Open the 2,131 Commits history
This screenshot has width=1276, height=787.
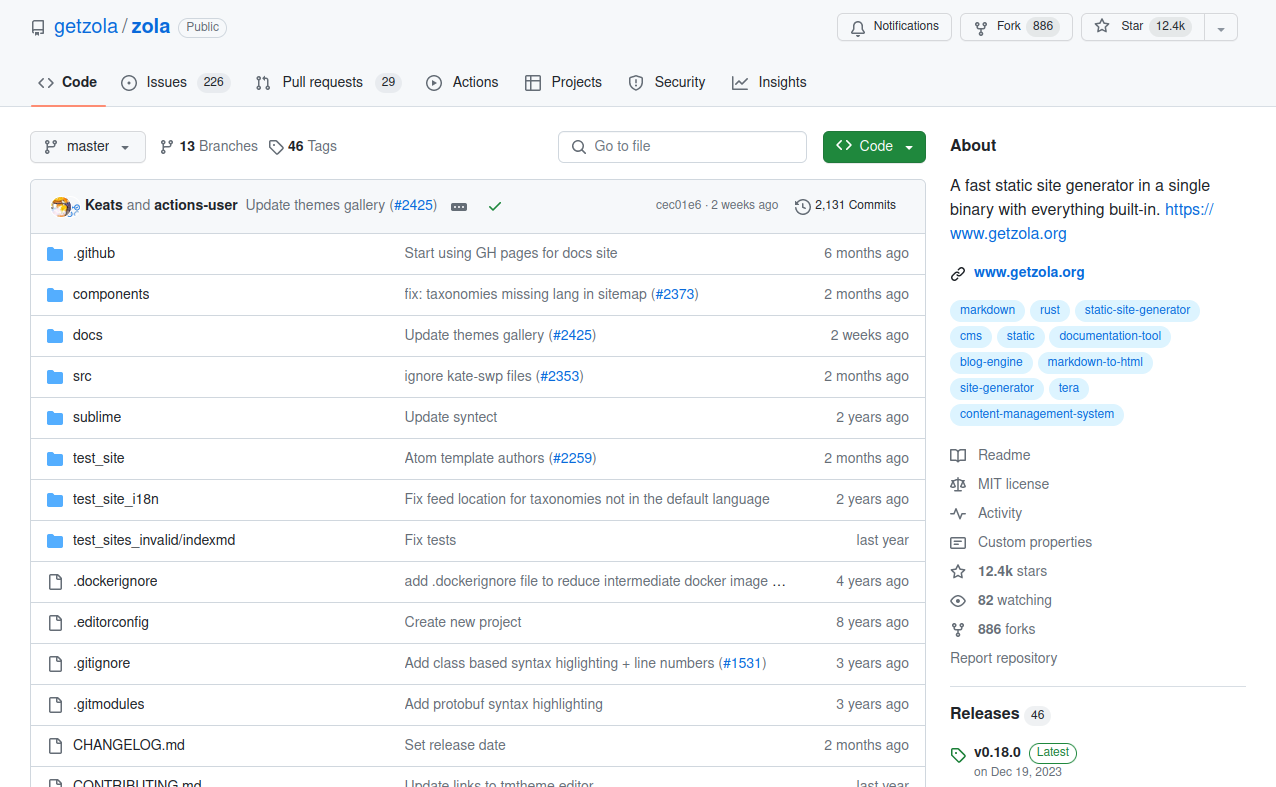(x=845, y=205)
